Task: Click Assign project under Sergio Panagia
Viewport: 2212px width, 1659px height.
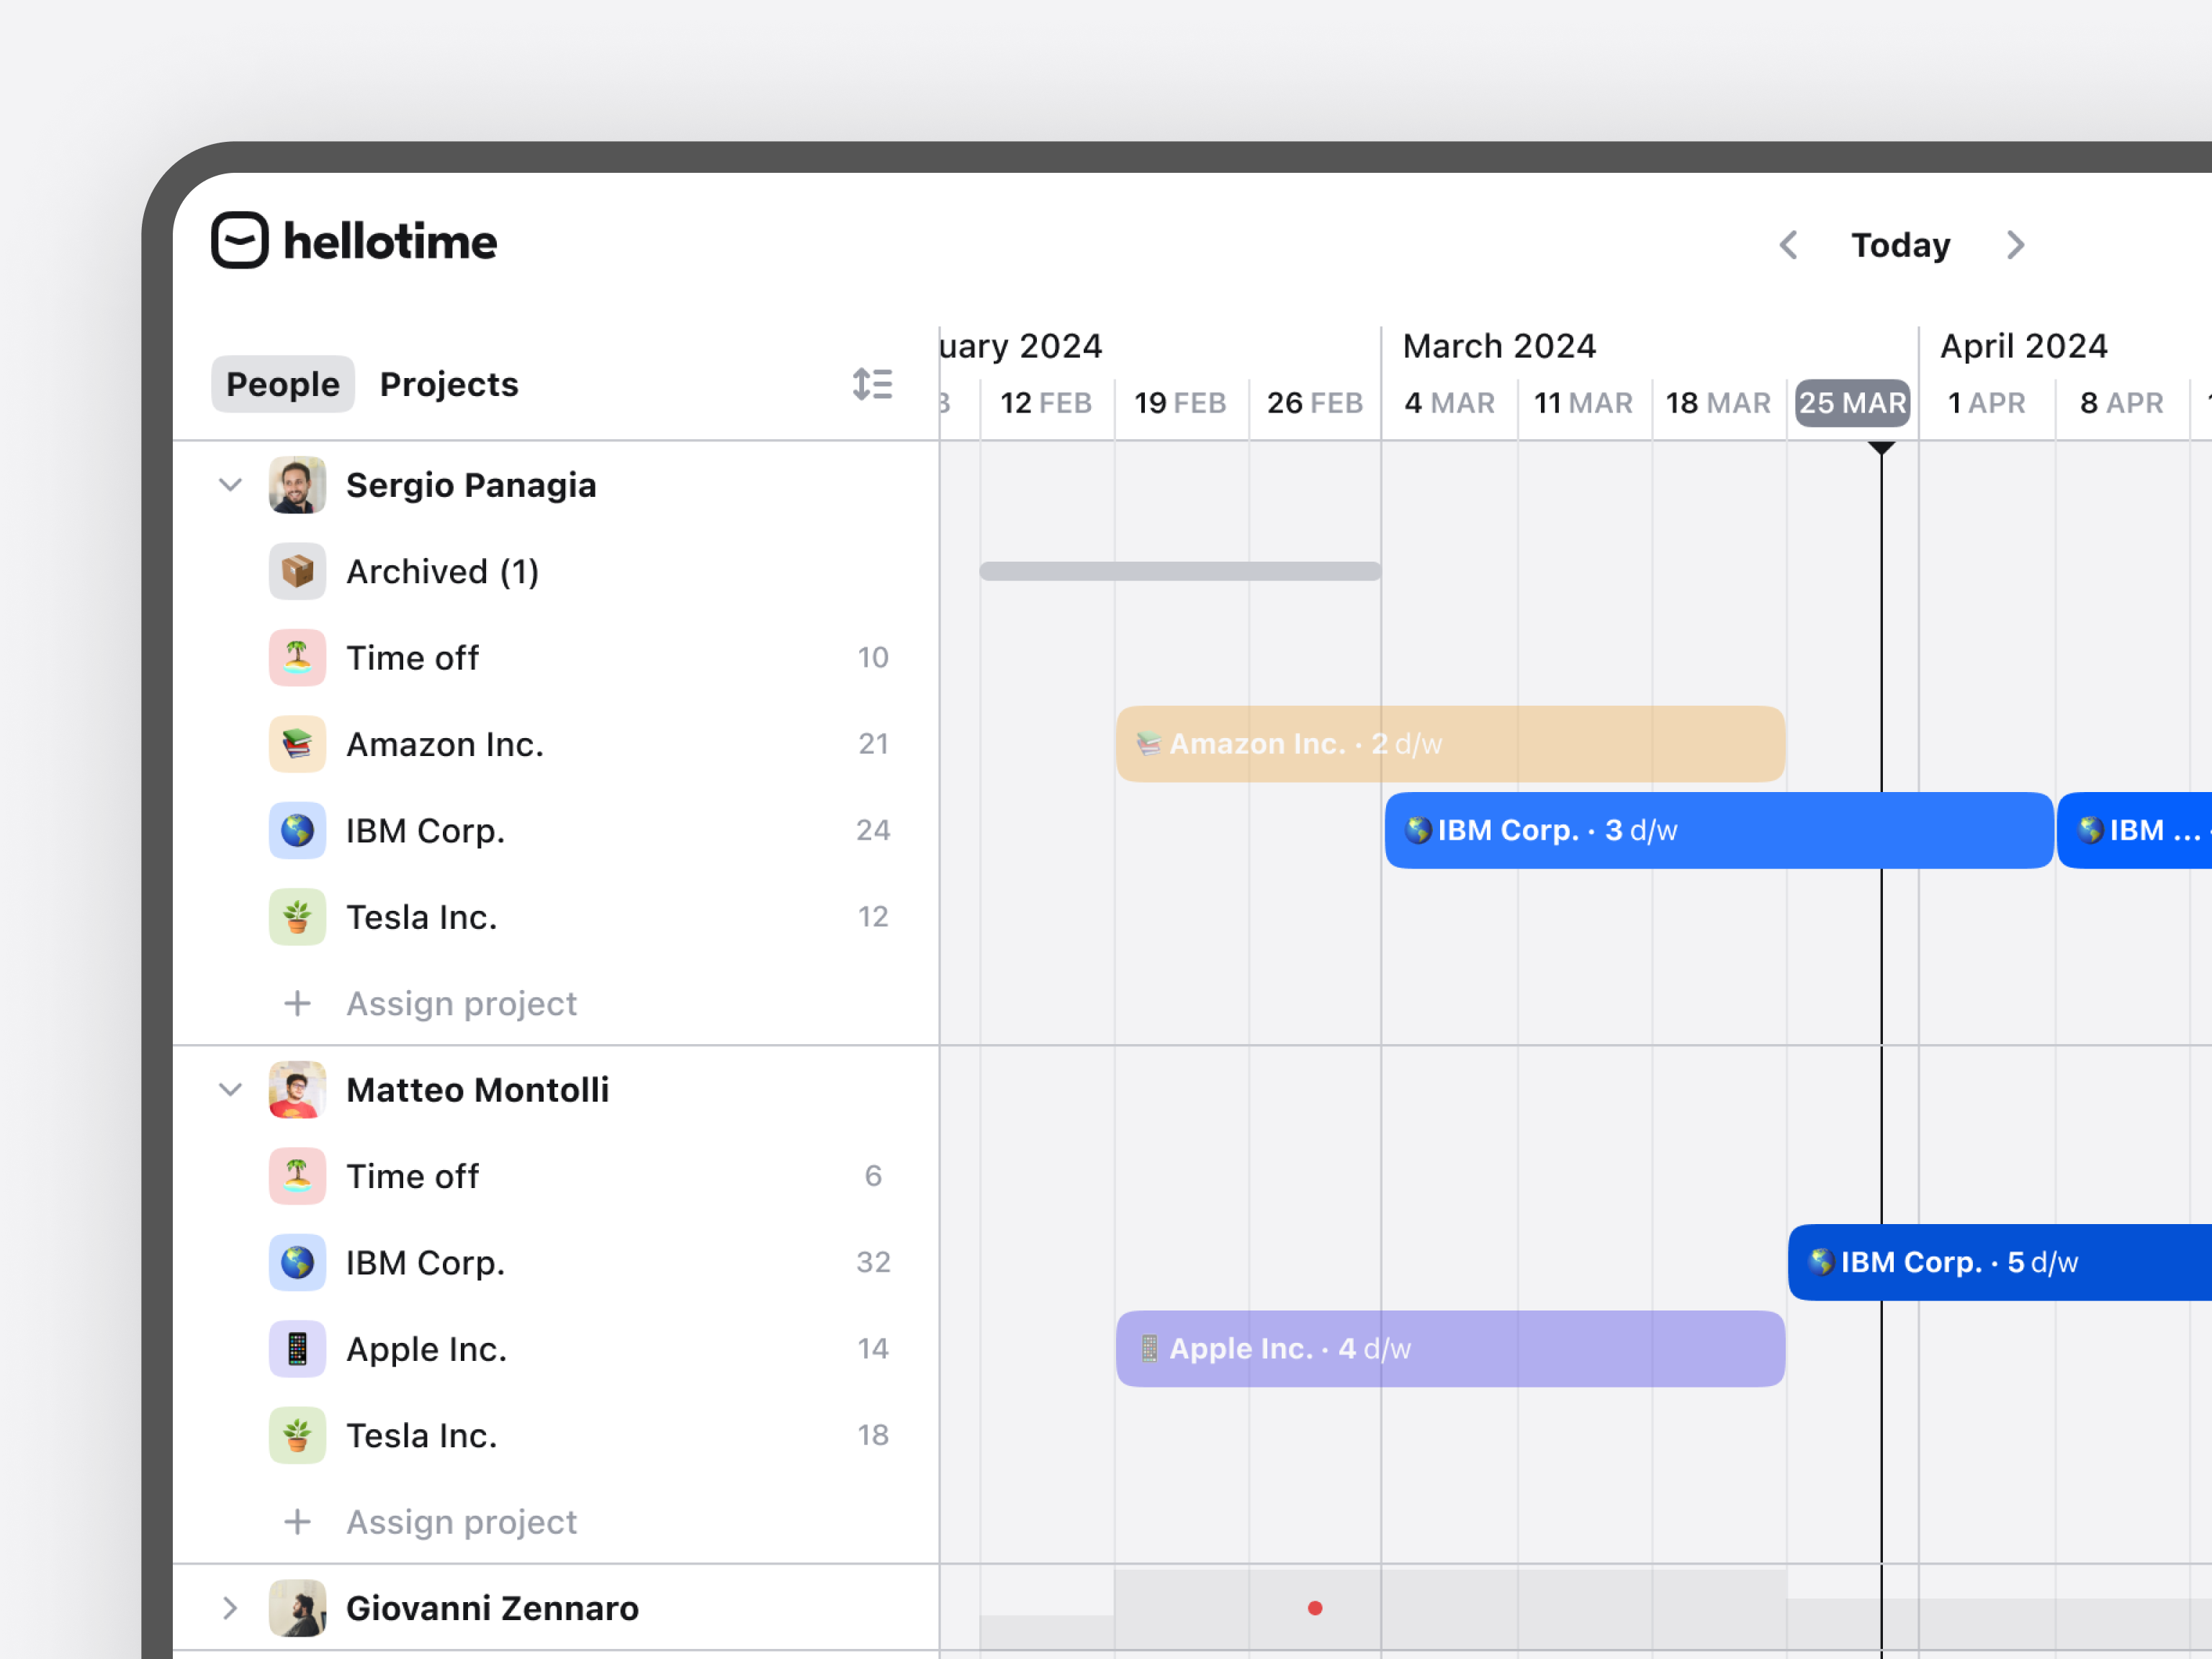Action: [461, 1003]
